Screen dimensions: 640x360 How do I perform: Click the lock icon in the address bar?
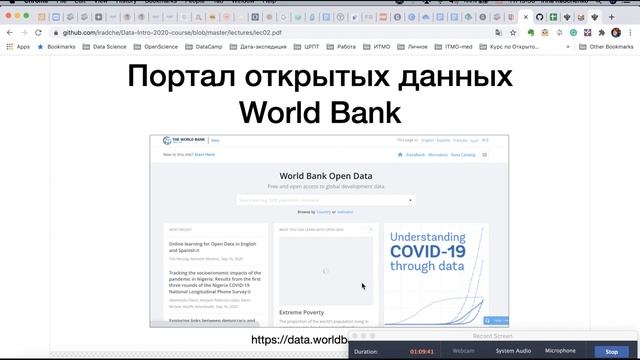(x=56, y=33)
